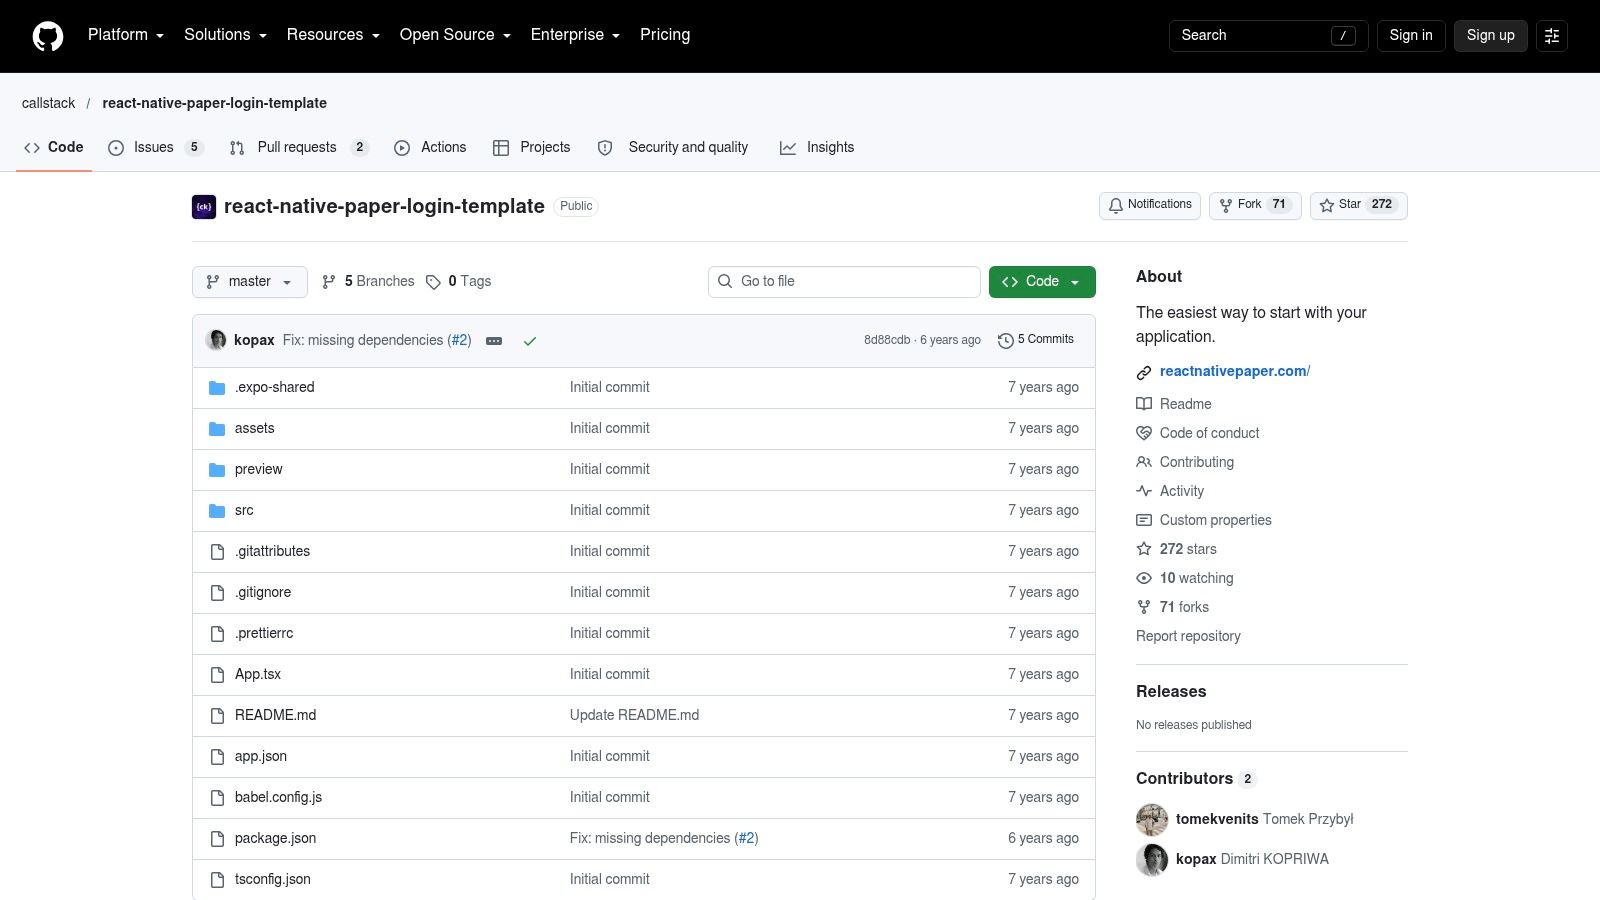Expand the Resources menu
This screenshot has height=900, width=1600.
tap(334, 35)
